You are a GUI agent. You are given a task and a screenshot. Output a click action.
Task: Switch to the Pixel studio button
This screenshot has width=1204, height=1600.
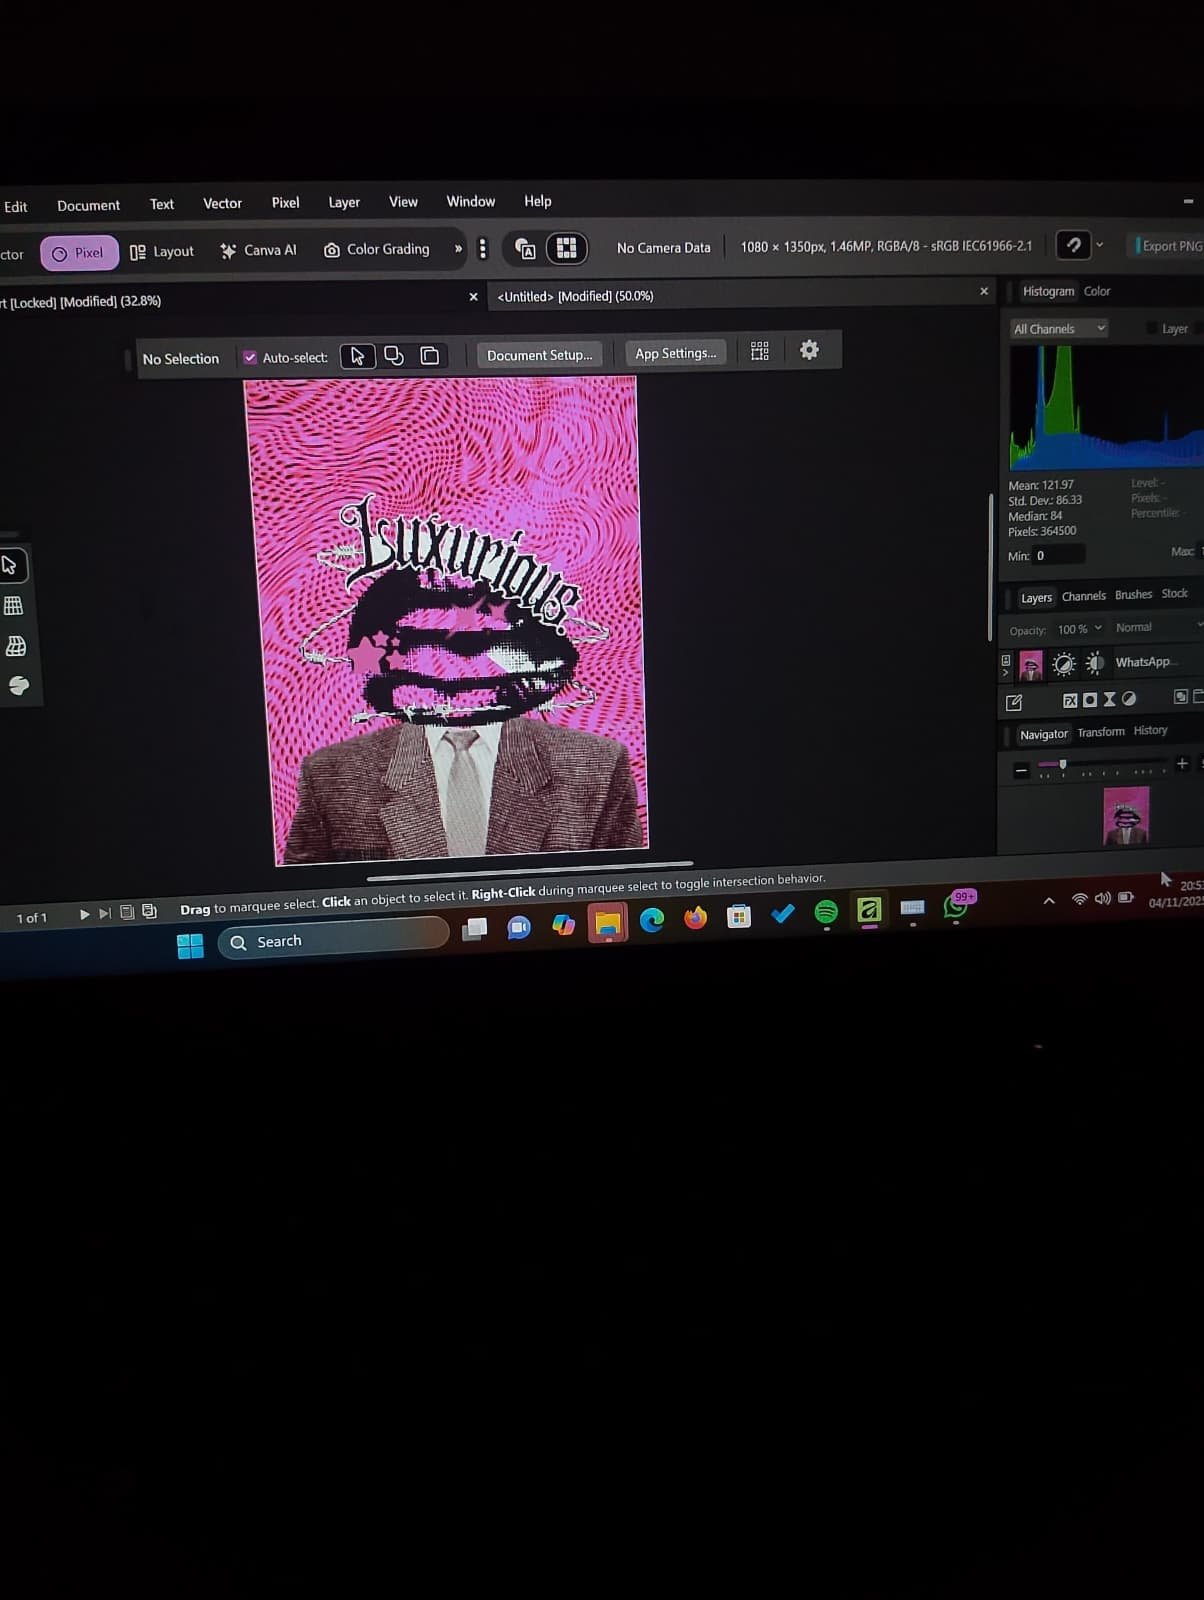(x=79, y=253)
